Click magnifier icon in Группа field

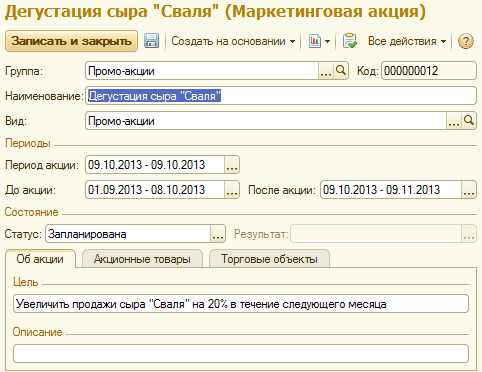click(341, 70)
